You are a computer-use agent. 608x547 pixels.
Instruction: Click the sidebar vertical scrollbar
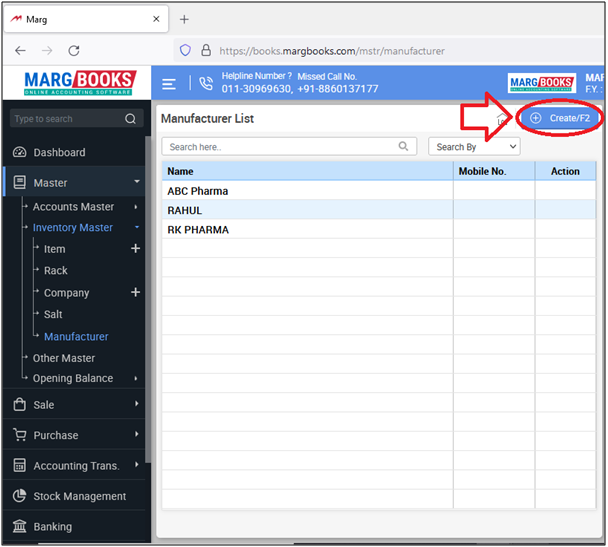(148, 299)
